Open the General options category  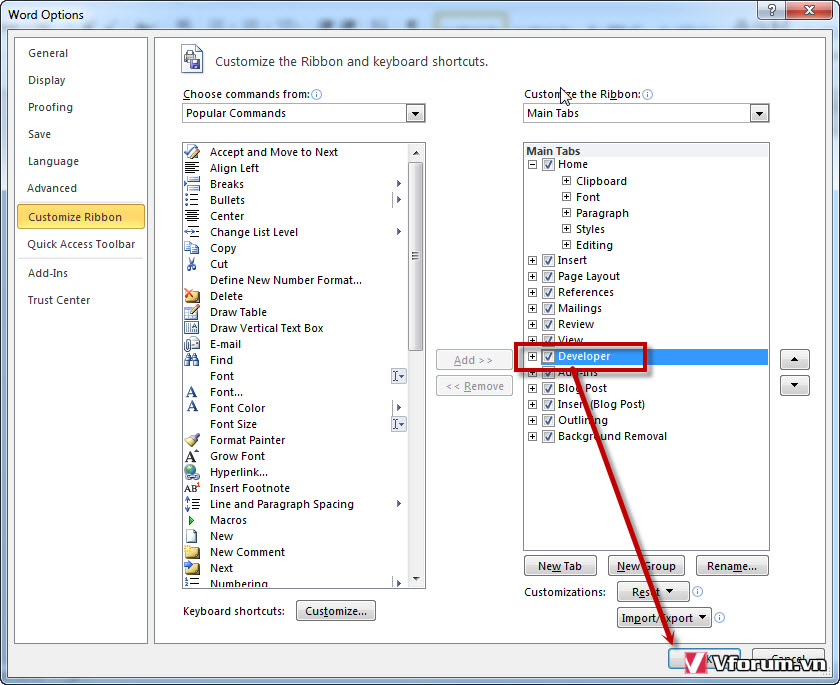(x=48, y=53)
